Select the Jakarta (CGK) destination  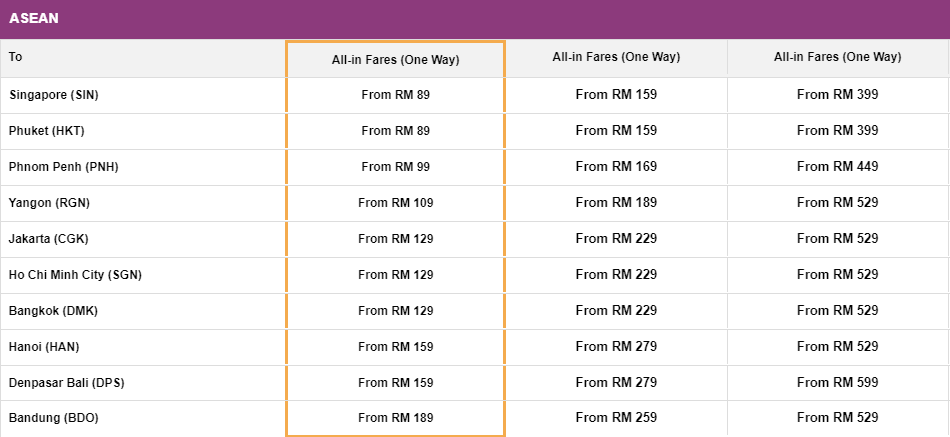48,239
